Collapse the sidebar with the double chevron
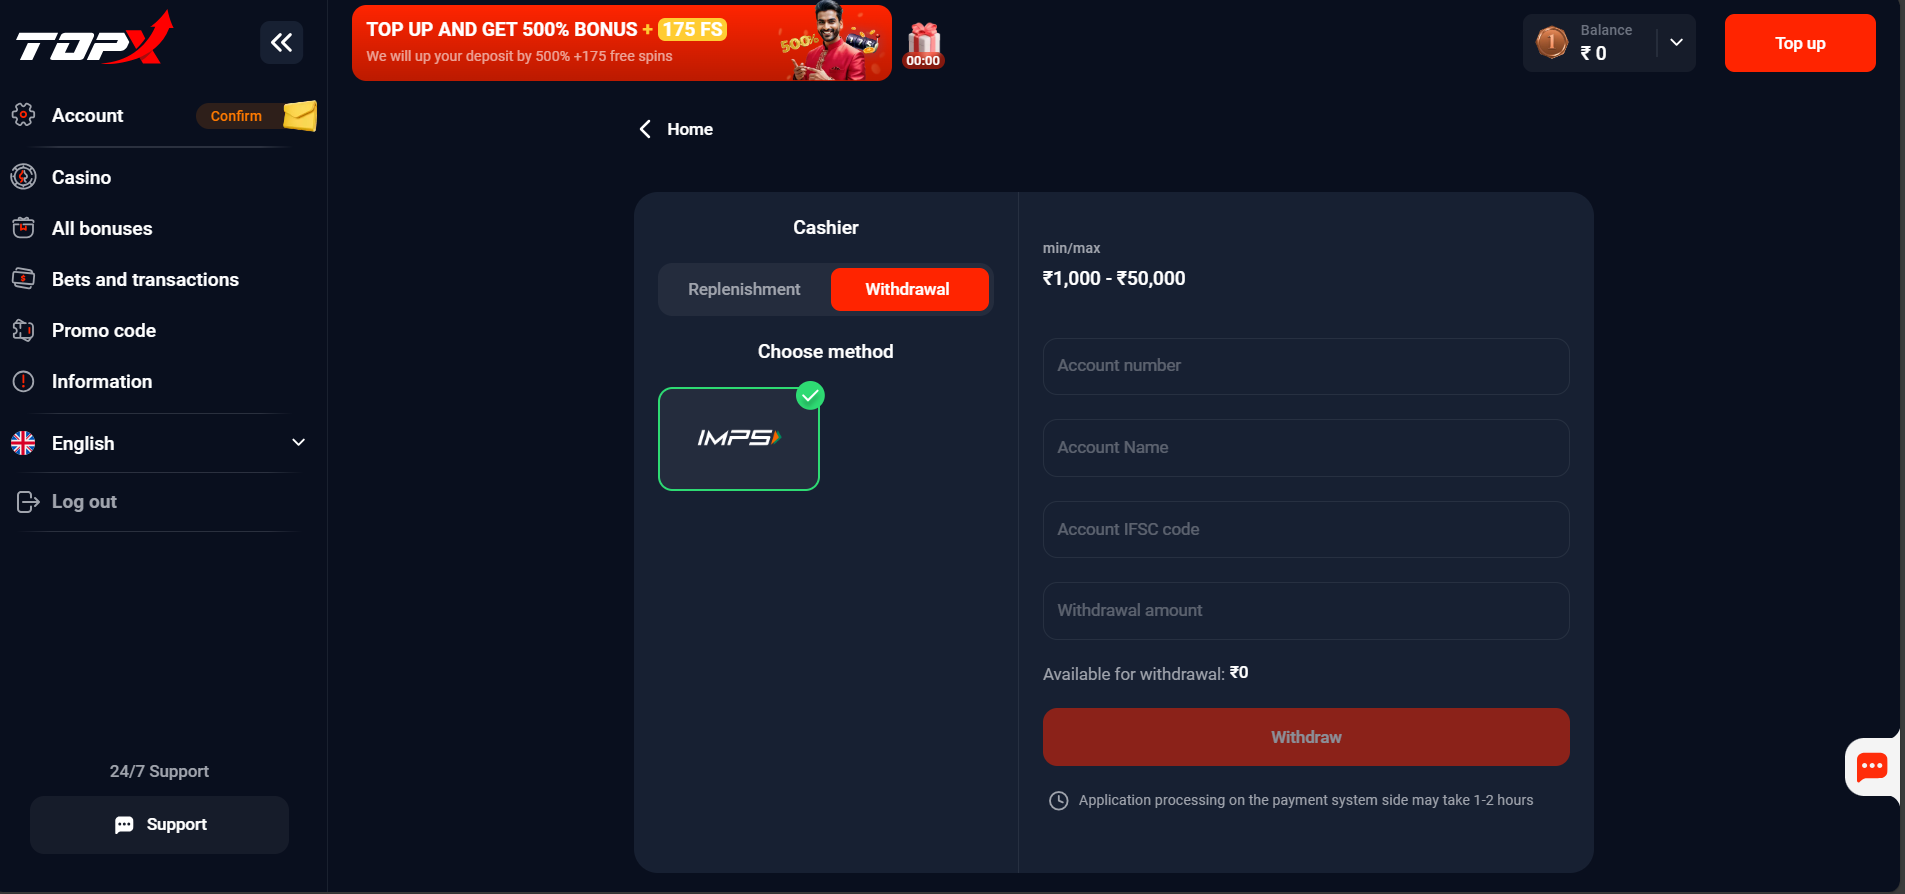The width and height of the screenshot is (1905, 894). (x=282, y=42)
